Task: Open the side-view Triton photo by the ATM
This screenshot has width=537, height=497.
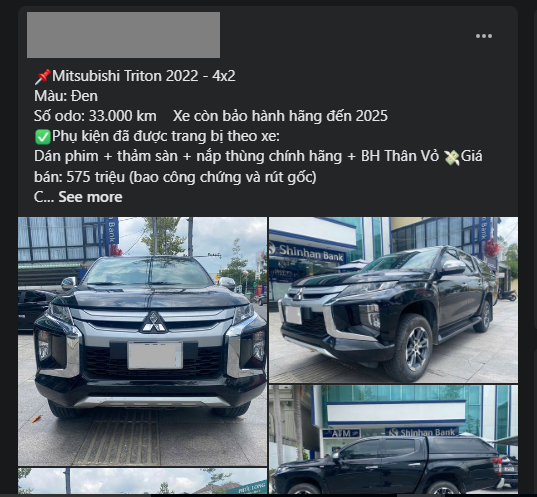Action: [x=394, y=439]
